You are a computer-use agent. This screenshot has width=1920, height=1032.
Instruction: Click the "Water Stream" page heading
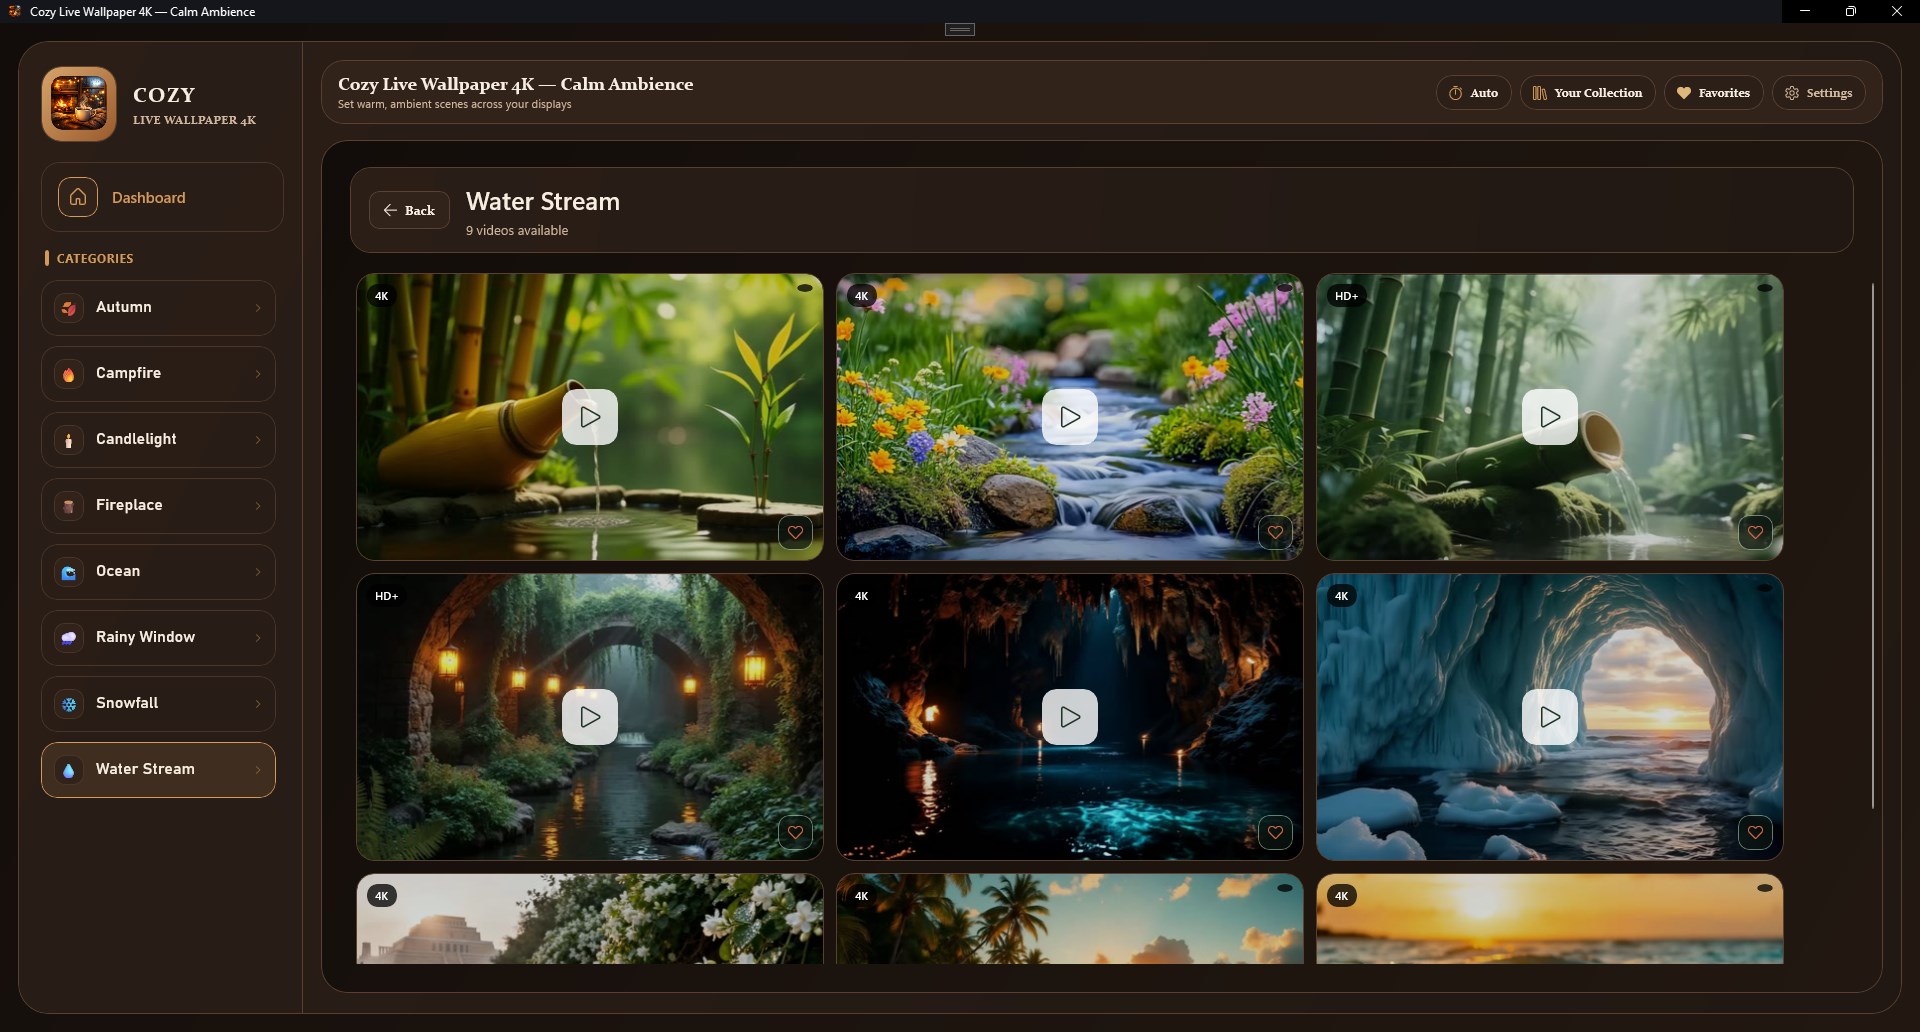coord(543,202)
